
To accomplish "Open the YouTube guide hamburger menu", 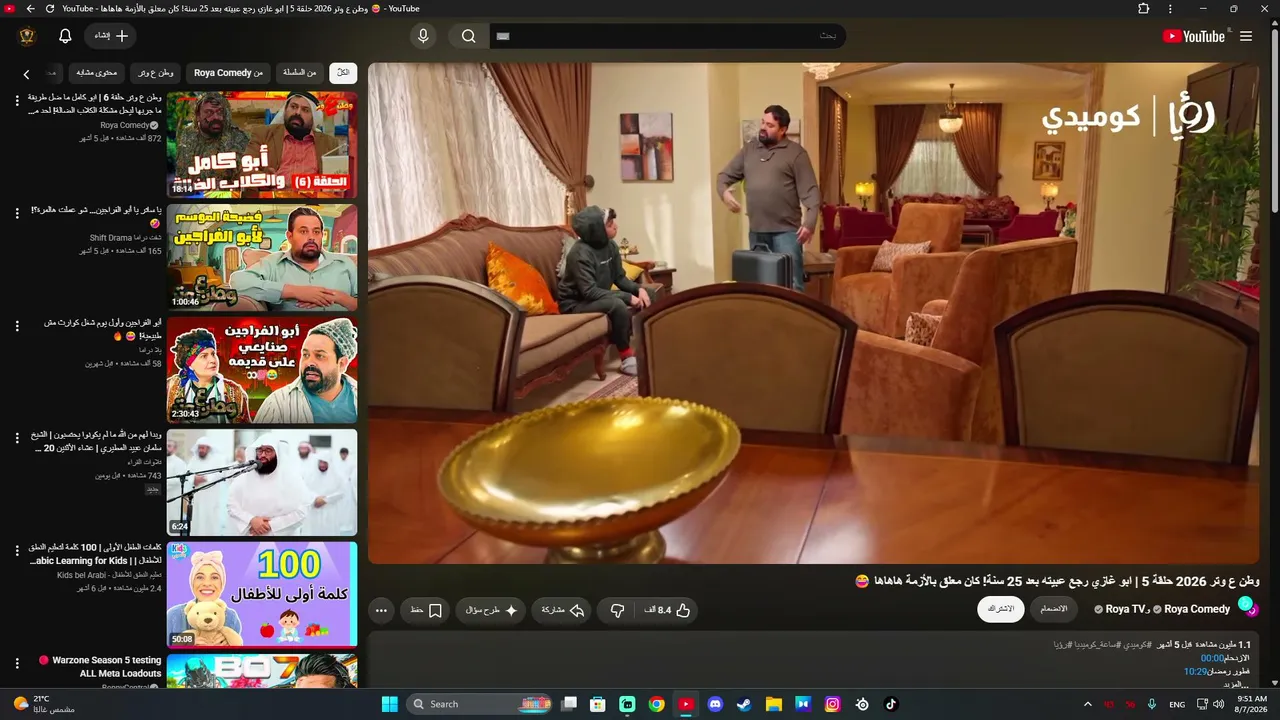I will 1246,36.
